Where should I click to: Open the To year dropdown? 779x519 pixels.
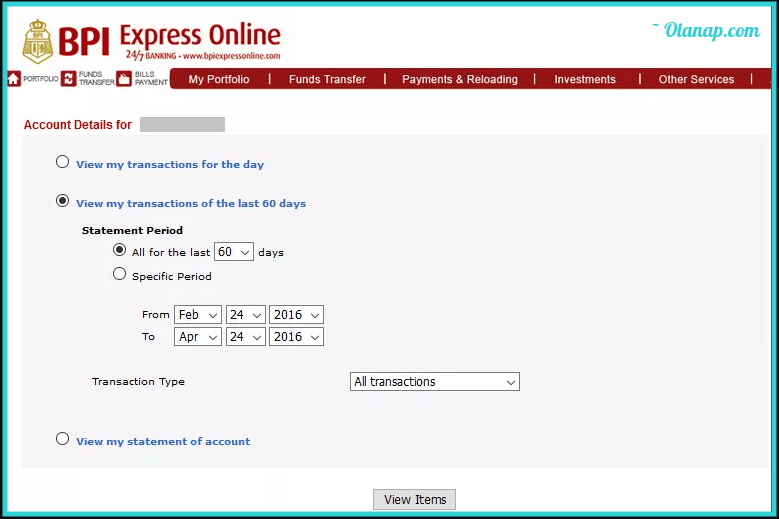296,337
